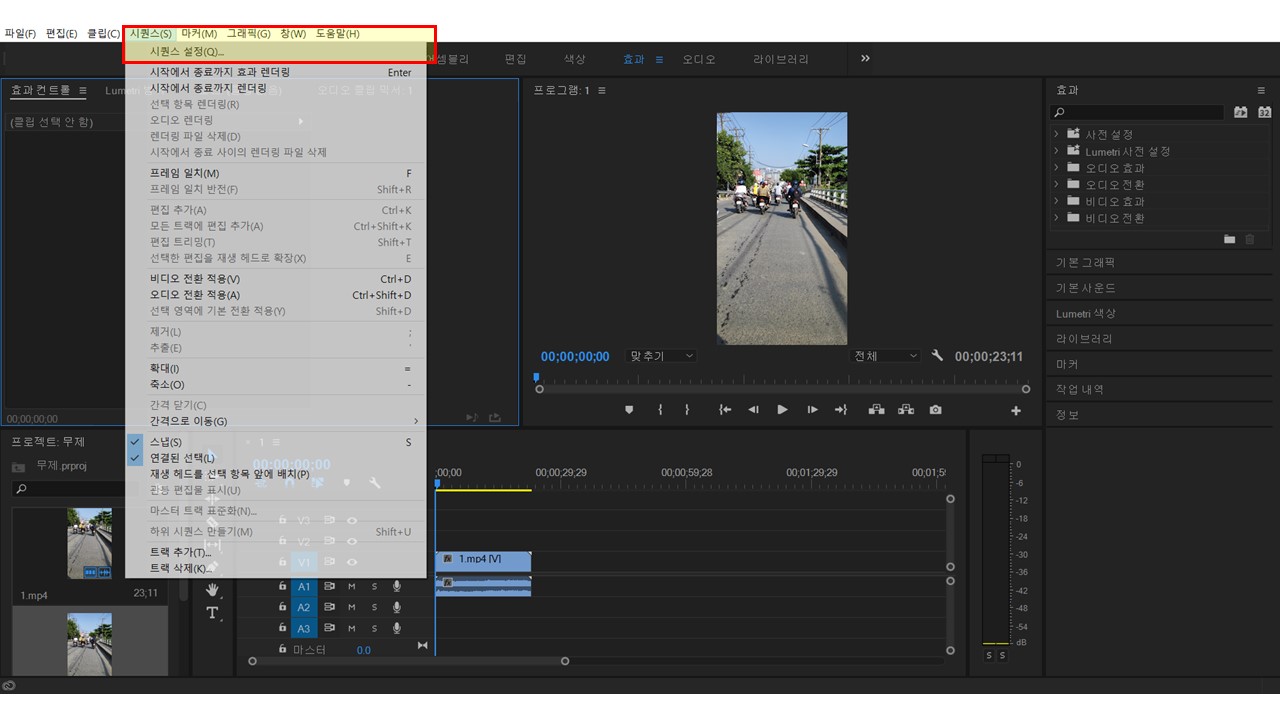Expand the 비디오 전환 folder
Viewport: 1280px width, 720px height.
point(1056,218)
